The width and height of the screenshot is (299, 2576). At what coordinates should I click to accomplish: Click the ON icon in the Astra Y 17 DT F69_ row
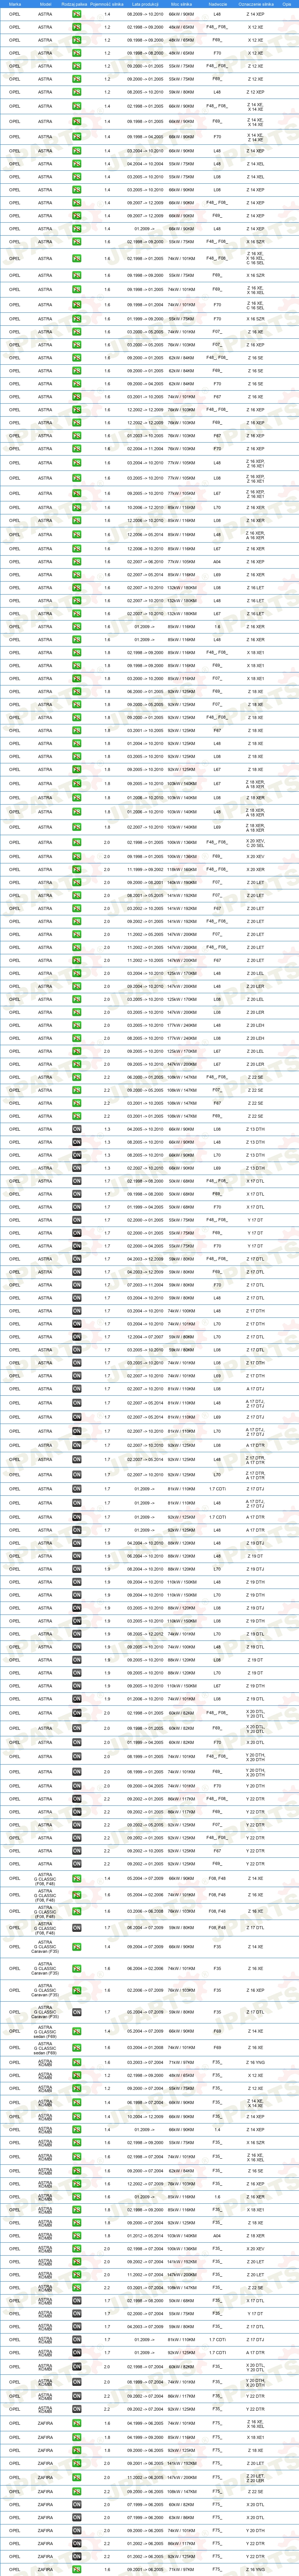[77, 1233]
